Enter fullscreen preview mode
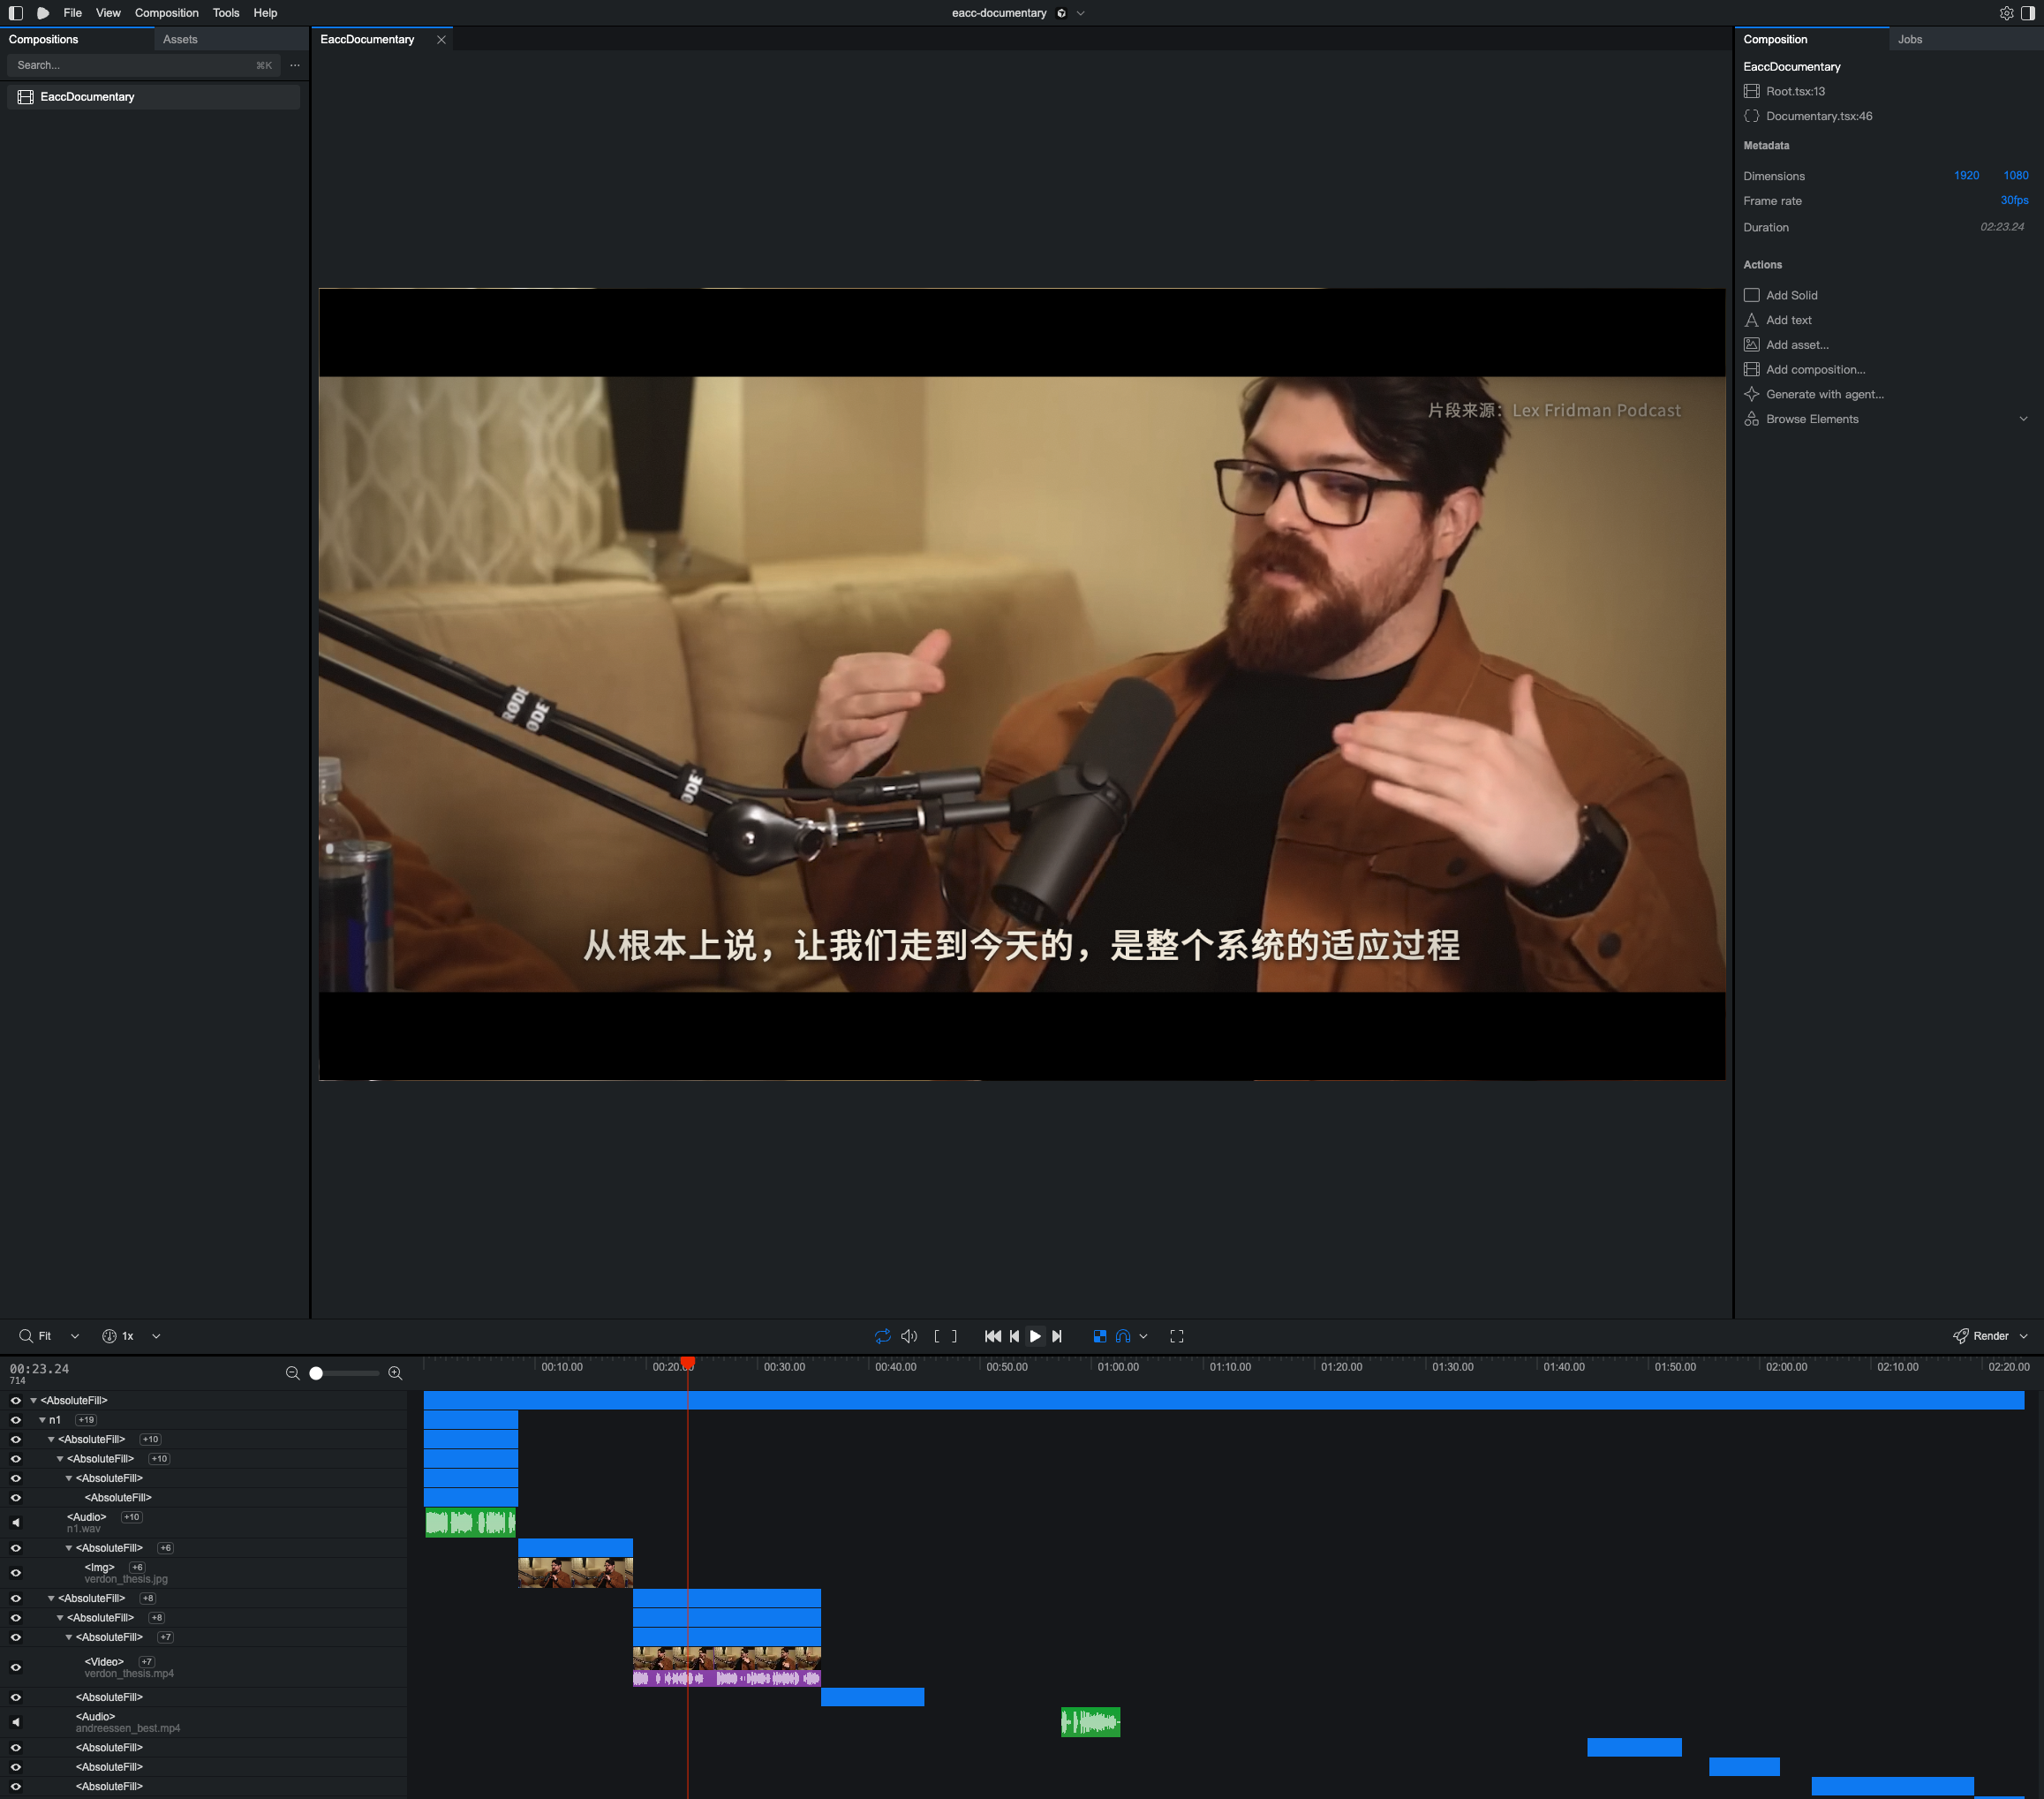Screen dimensions: 2044x1799 pos(1177,1336)
